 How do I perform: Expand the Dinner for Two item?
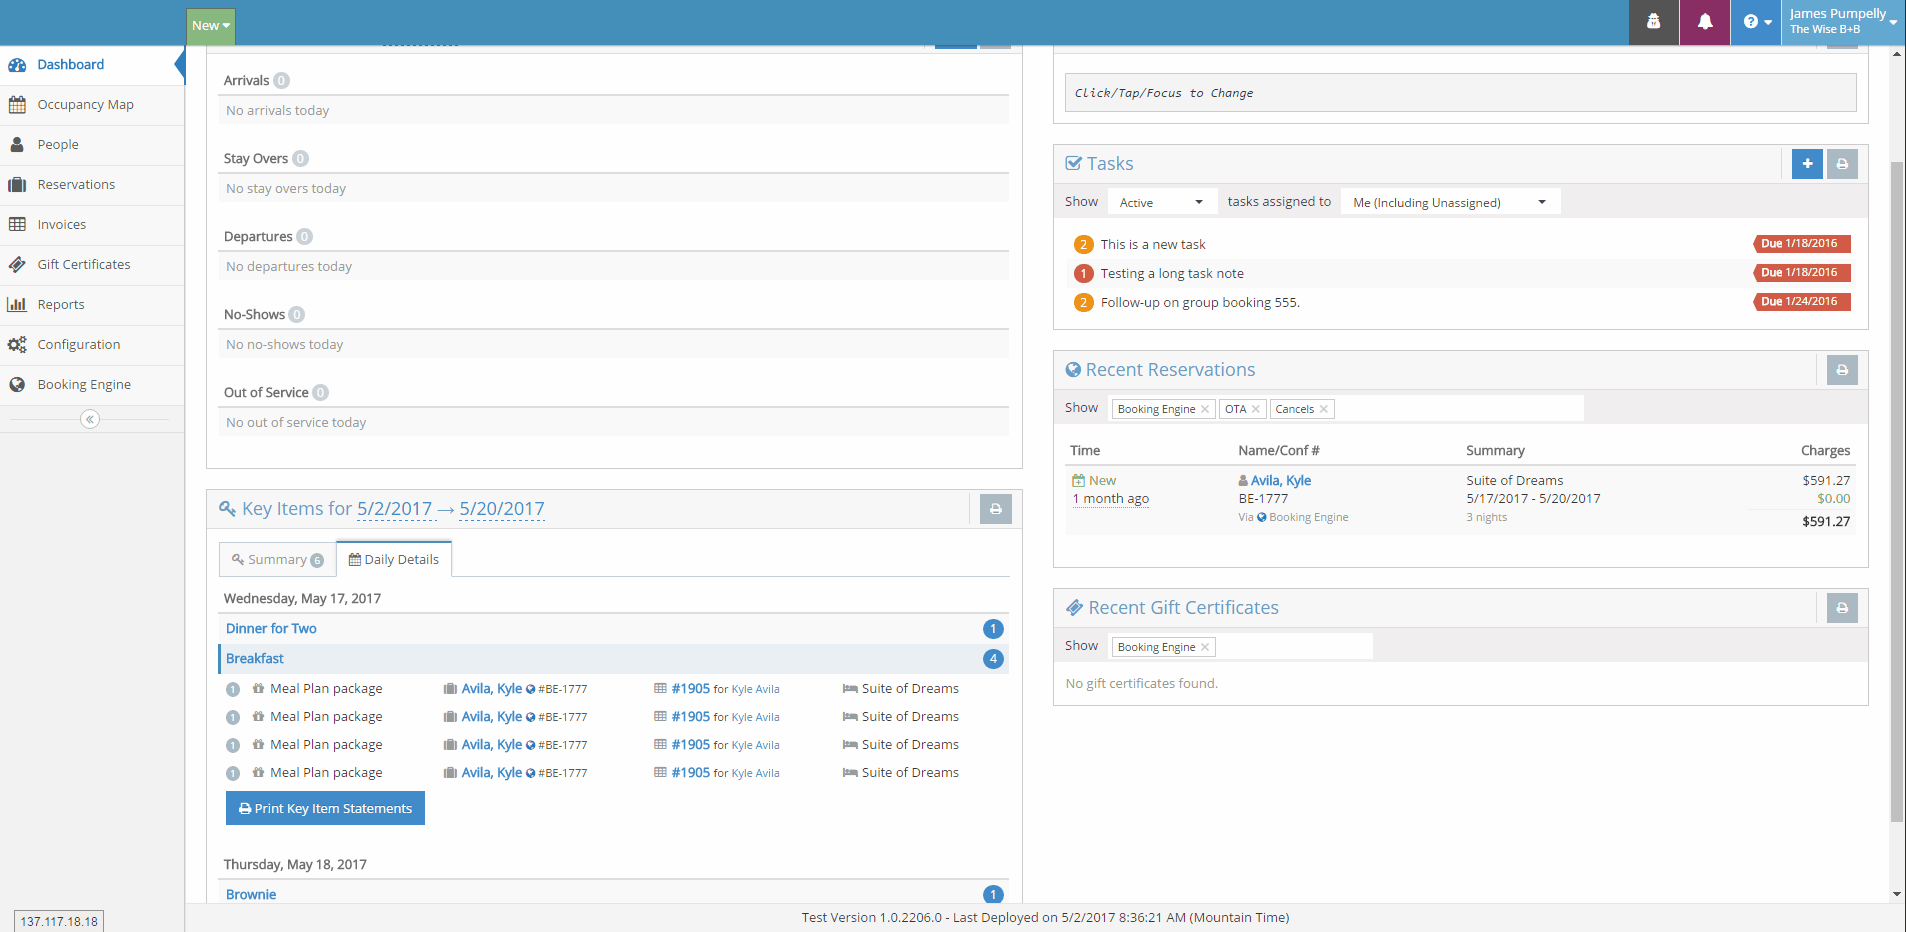(271, 629)
